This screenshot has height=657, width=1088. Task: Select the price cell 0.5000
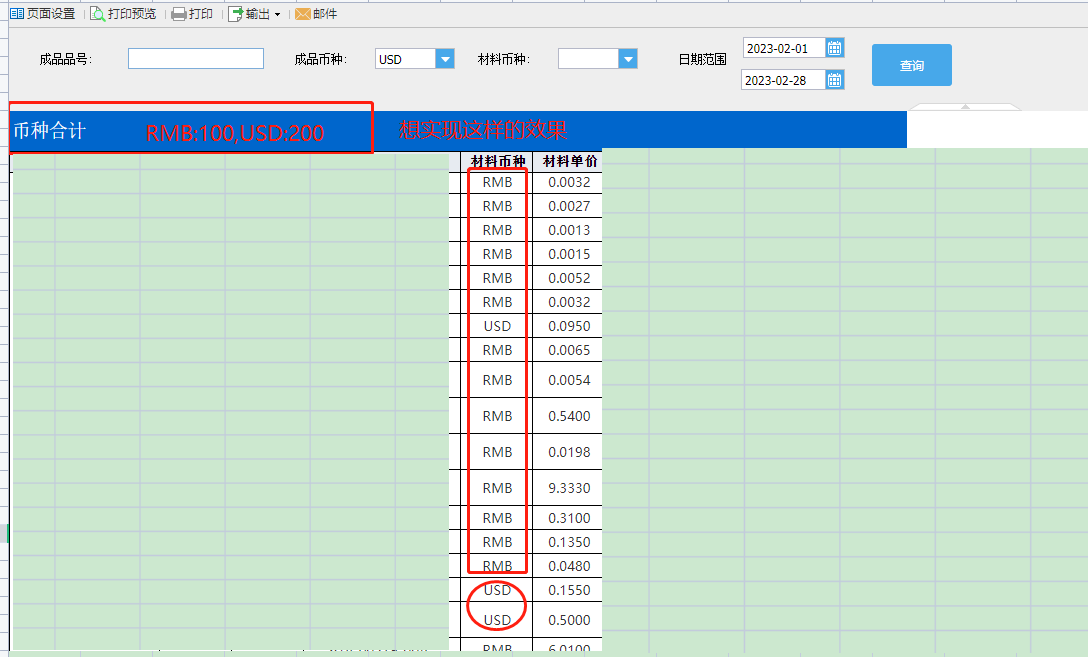(568, 620)
